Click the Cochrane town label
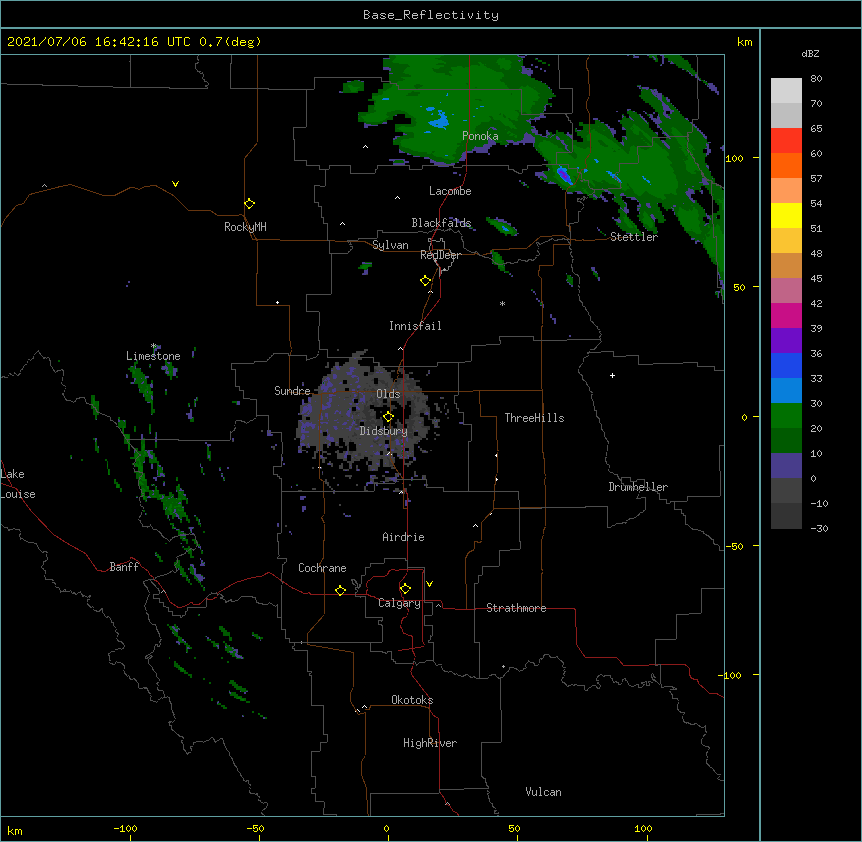This screenshot has height=842, width=862. pyautogui.click(x=322, y=568)
